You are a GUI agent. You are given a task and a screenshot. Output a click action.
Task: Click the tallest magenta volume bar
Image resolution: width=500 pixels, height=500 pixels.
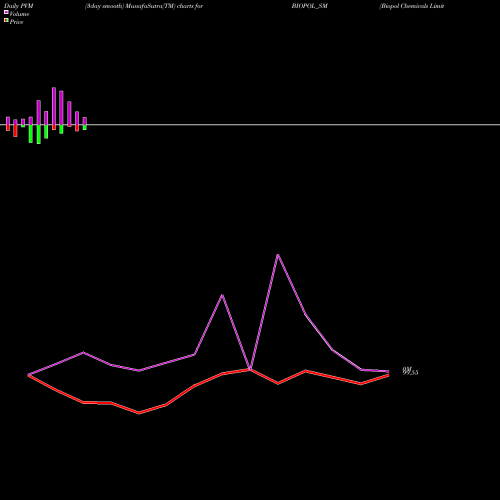54,106
